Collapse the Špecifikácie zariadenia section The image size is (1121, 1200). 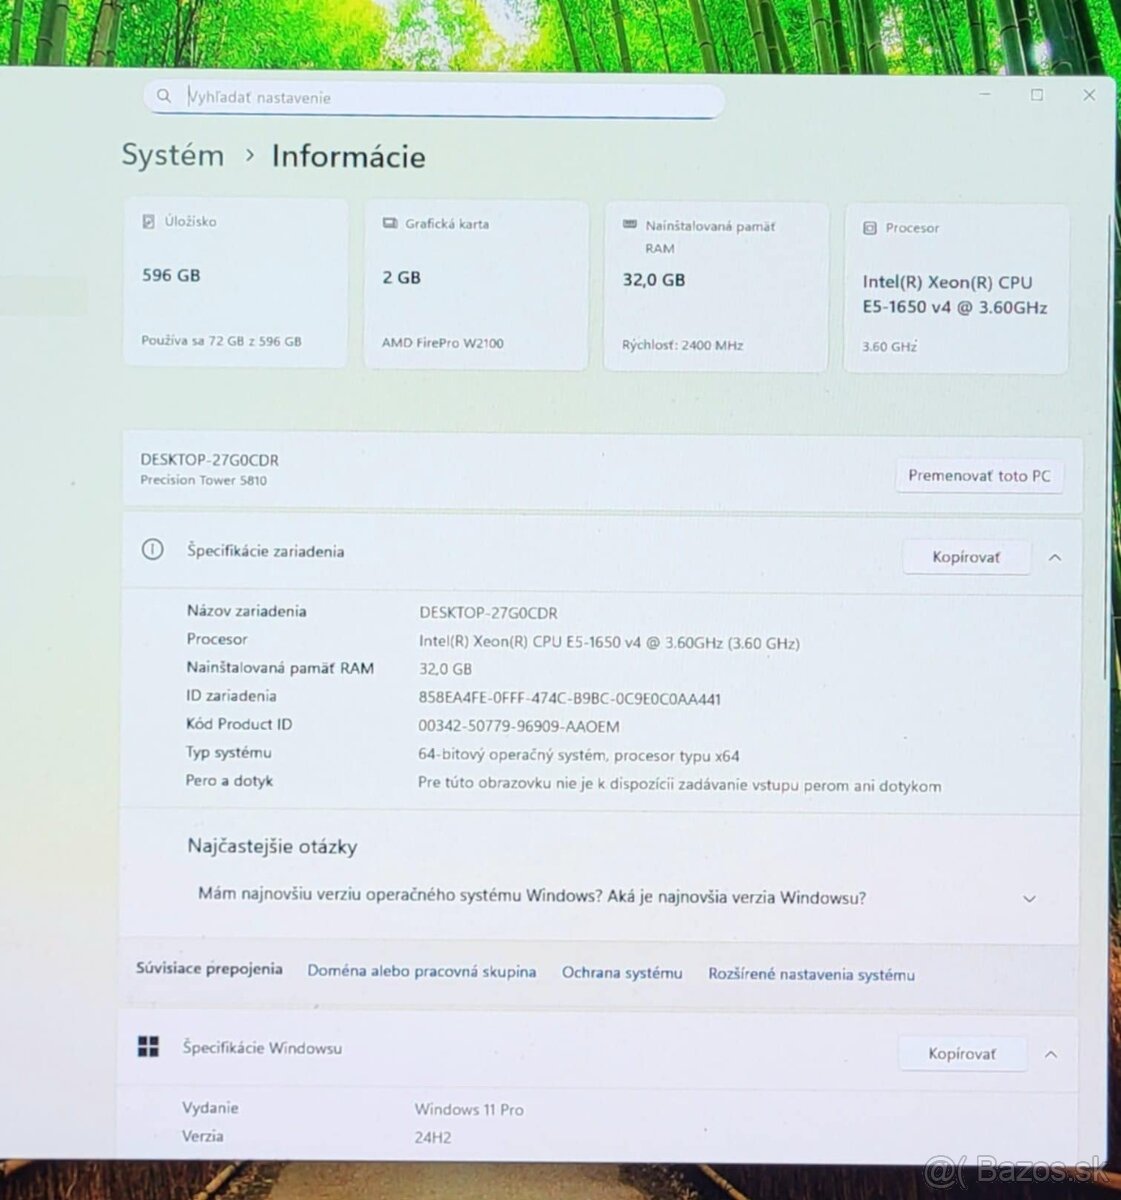tap(1055, 558)
